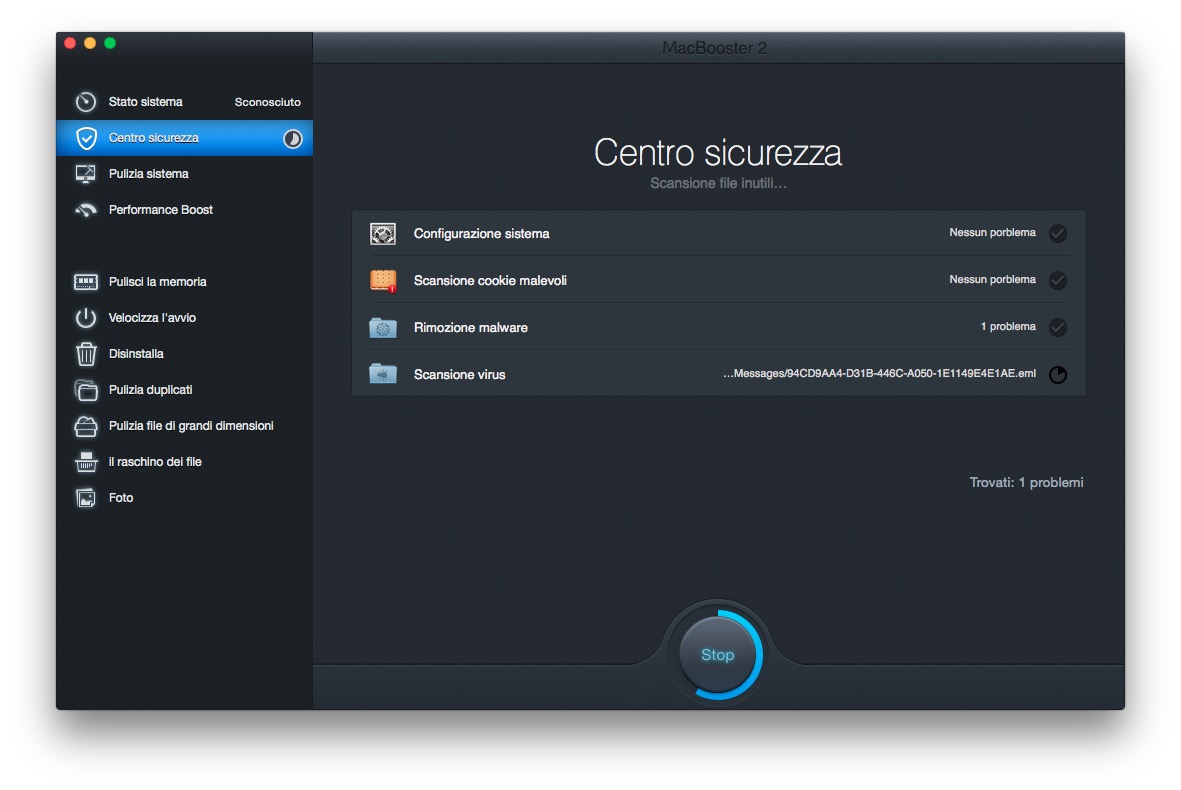
Task: Open the Foto tool
Action: [x=185, y=498]
